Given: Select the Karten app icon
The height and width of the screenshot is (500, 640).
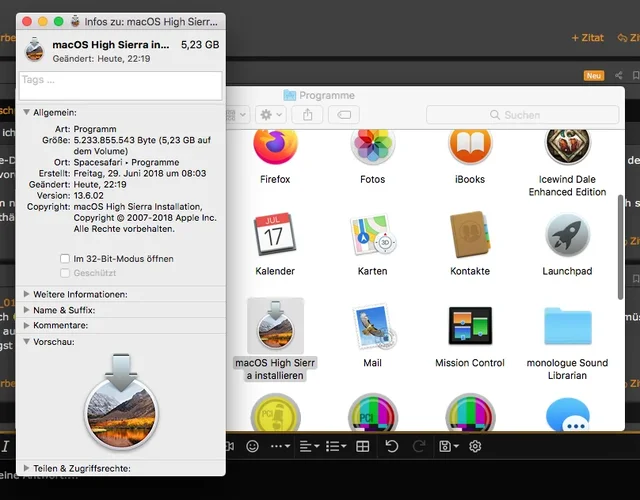Looking at the screenshot, I should point(372,234).
